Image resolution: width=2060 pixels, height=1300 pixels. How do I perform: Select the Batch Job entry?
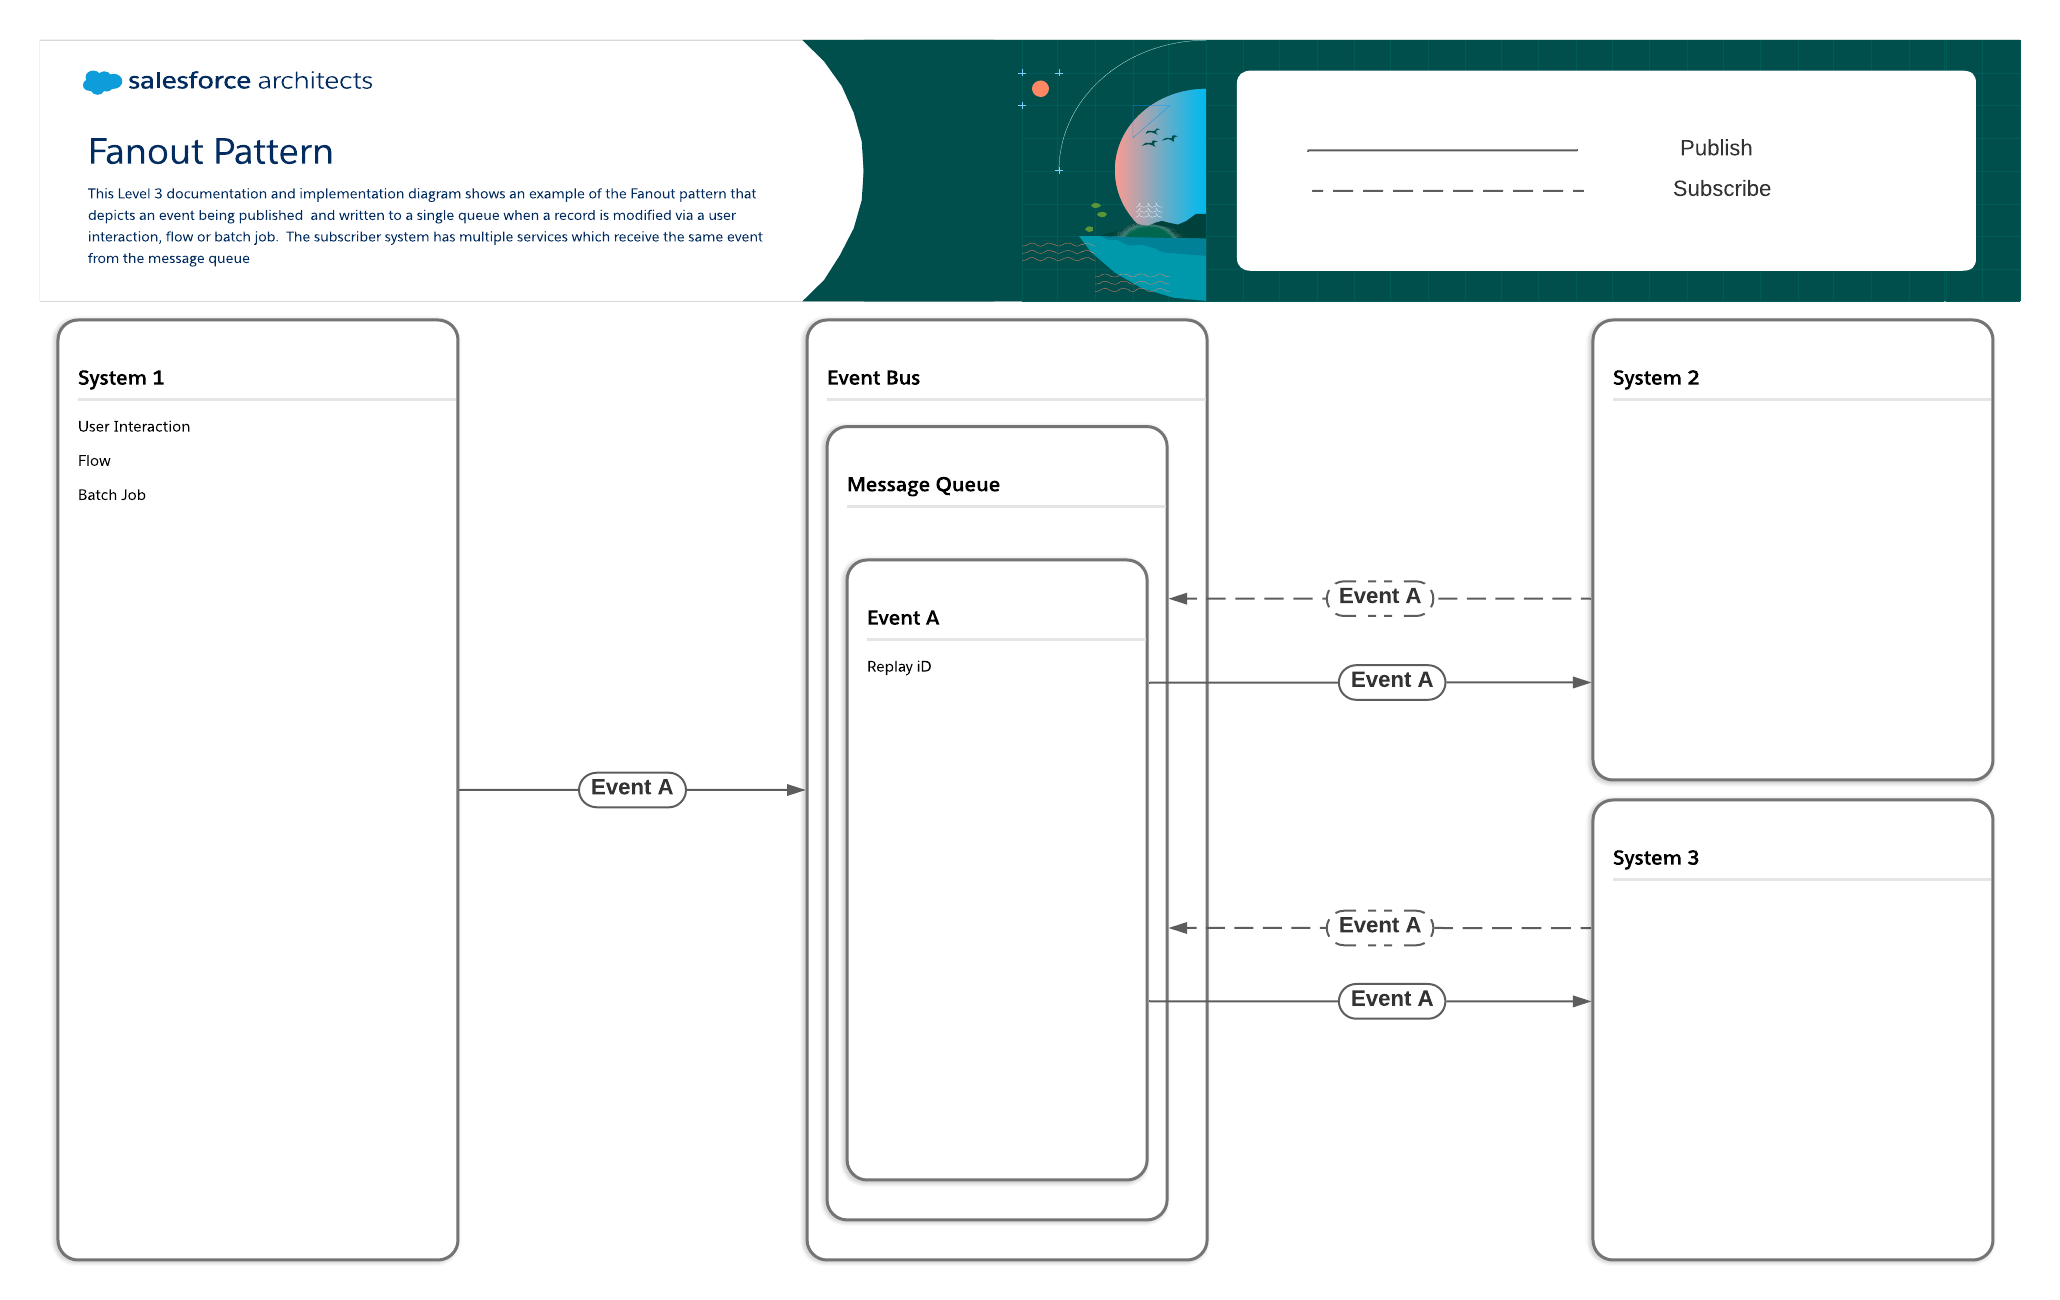point(112,495)
